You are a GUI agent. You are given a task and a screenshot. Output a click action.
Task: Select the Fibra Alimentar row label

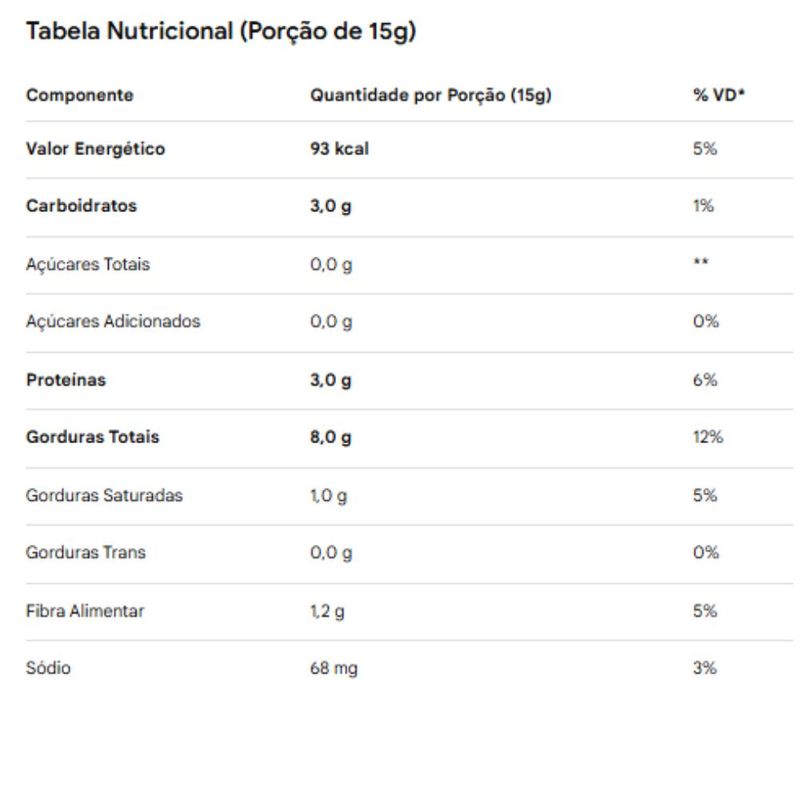[x=85, y=611]
